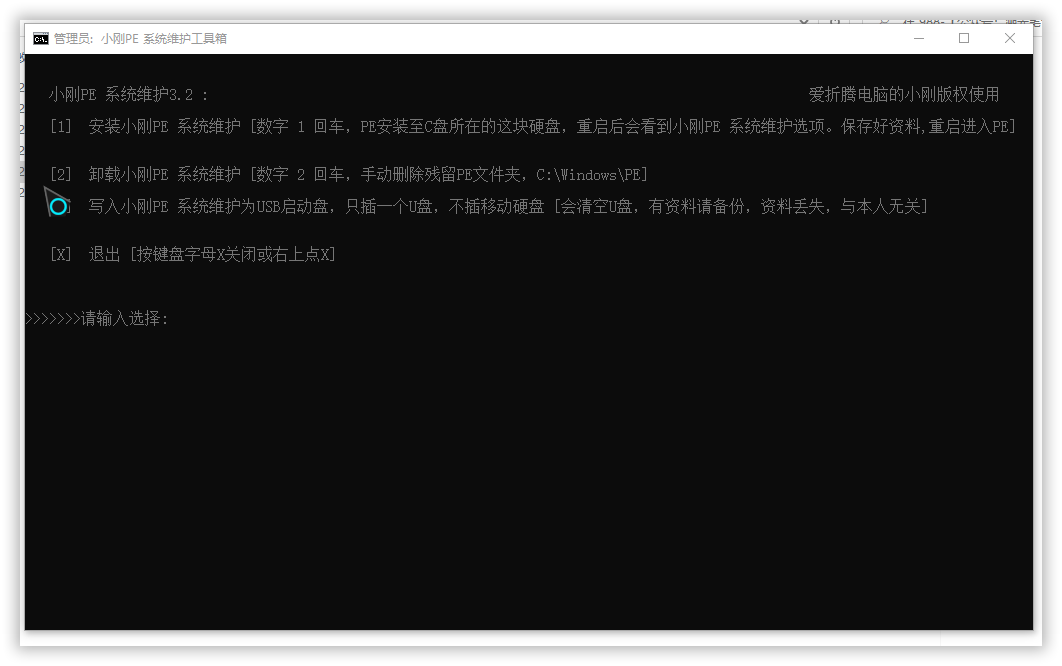The height and width of the screenshot is (666, 1062).
Task: Click the 安装小刚PE 系统维护 option text
Action: pyautogui.click(x=165, y=127)
